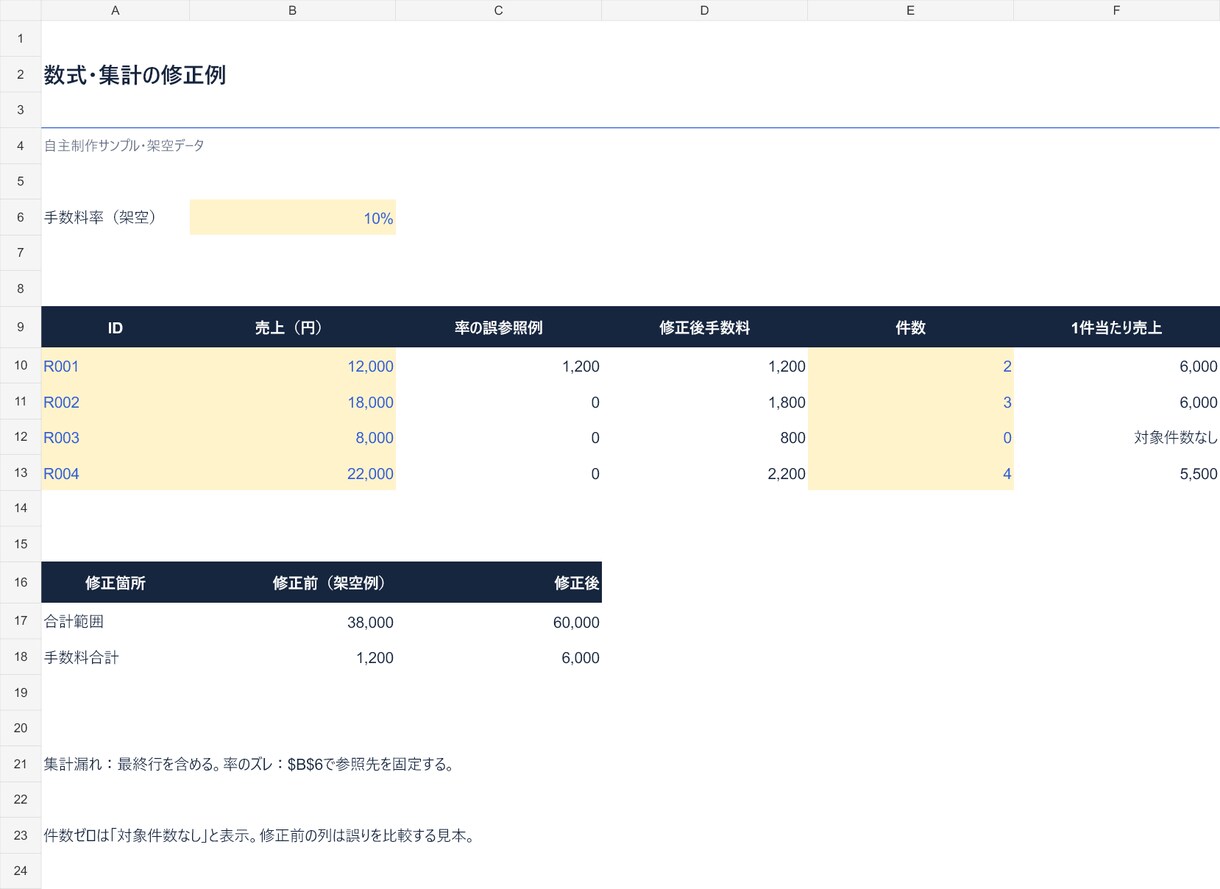Click the 22,000 sales cell for R004
This screenshot has height=889, width=1220.
pos(292,473)
